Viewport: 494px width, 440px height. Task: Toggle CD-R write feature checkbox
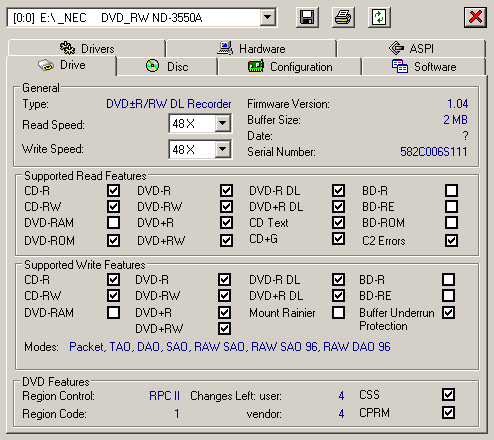[113, 279]
